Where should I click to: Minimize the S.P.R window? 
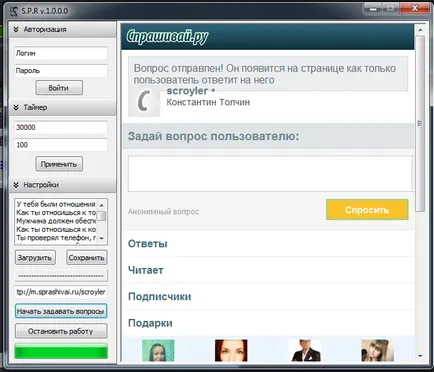pyautogui.click(x=373, y=9)
